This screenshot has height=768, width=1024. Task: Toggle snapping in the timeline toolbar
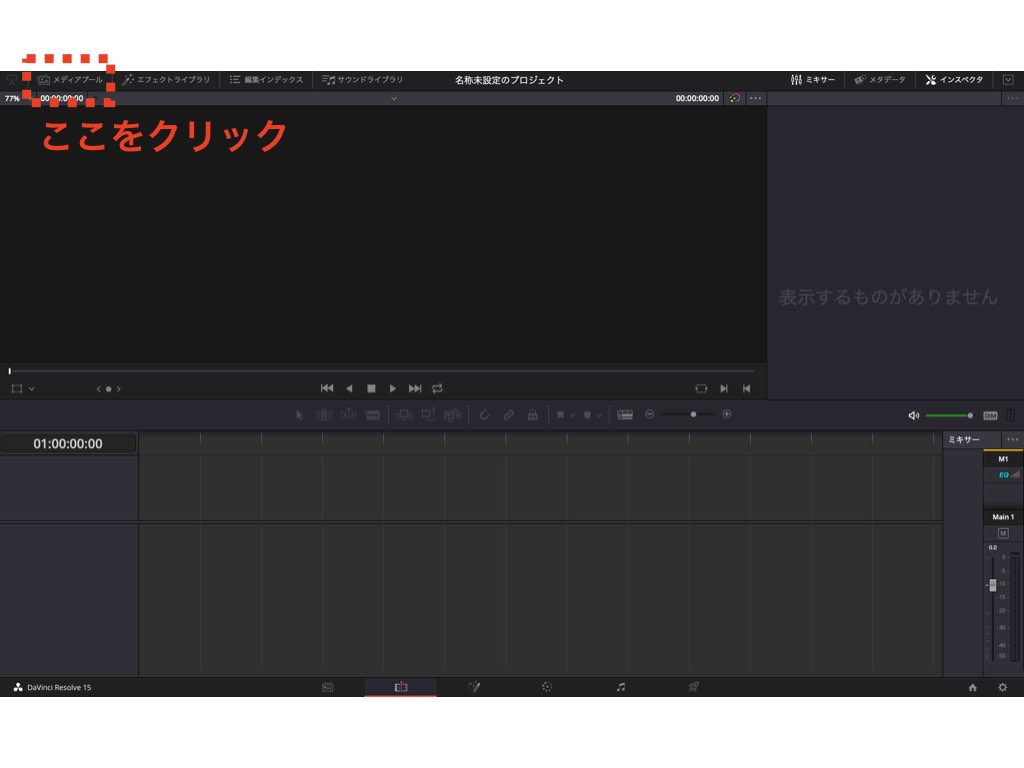click(x=486, y=414)
